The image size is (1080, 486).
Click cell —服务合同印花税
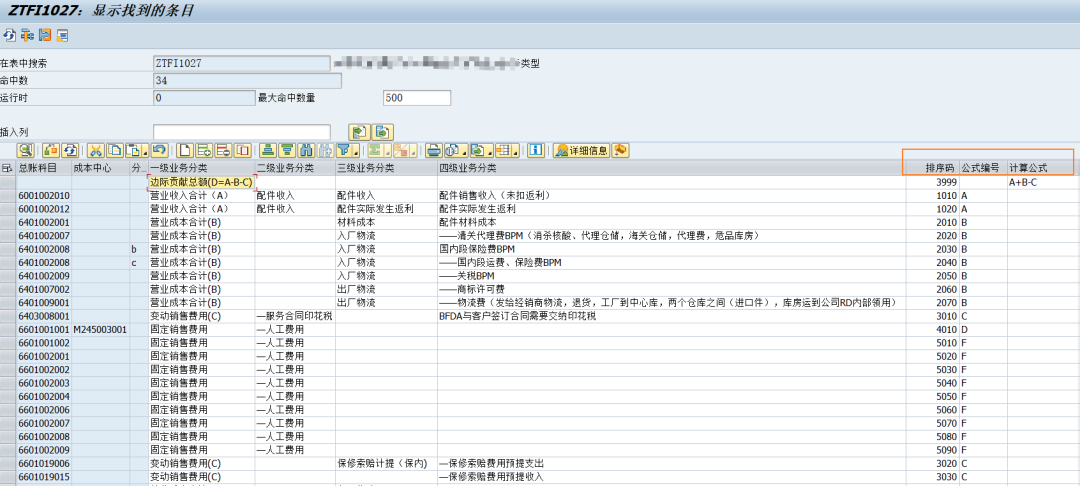click(295, 316)
